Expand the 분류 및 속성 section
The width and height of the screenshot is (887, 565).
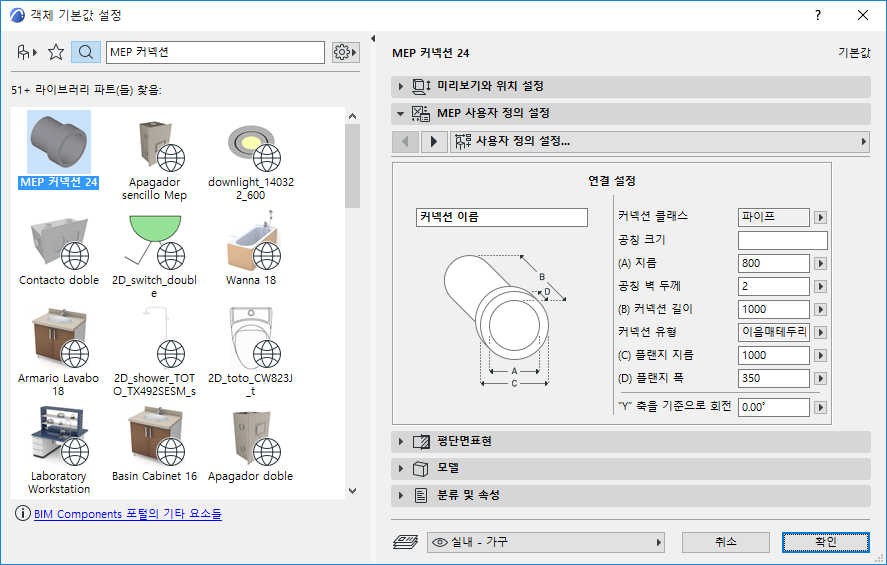pyautogui.click(x=401, y=495)
